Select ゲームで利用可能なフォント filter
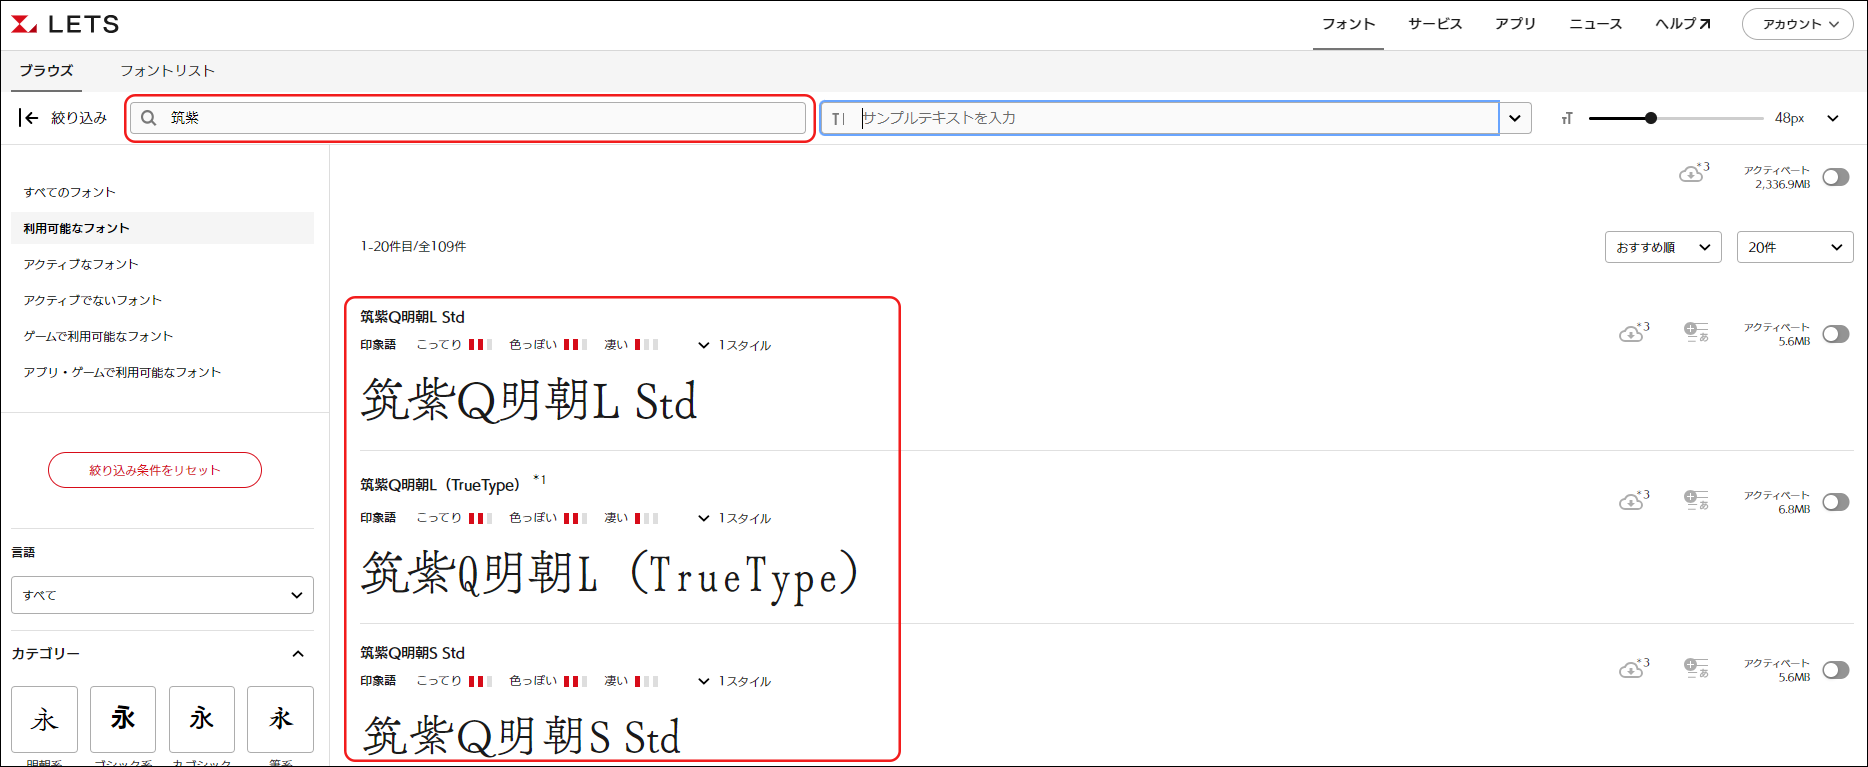Image resolution: width=1868 pixels, height=767 pixels. 98,336
